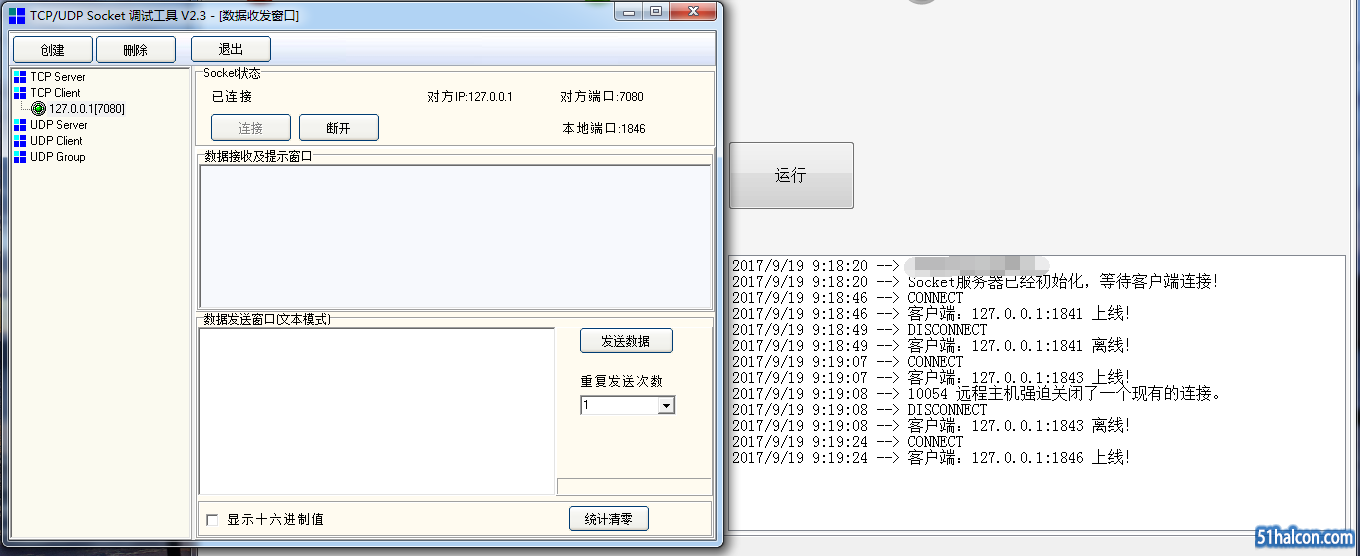
Task: Click inside the data send text area
Action: 377,411
